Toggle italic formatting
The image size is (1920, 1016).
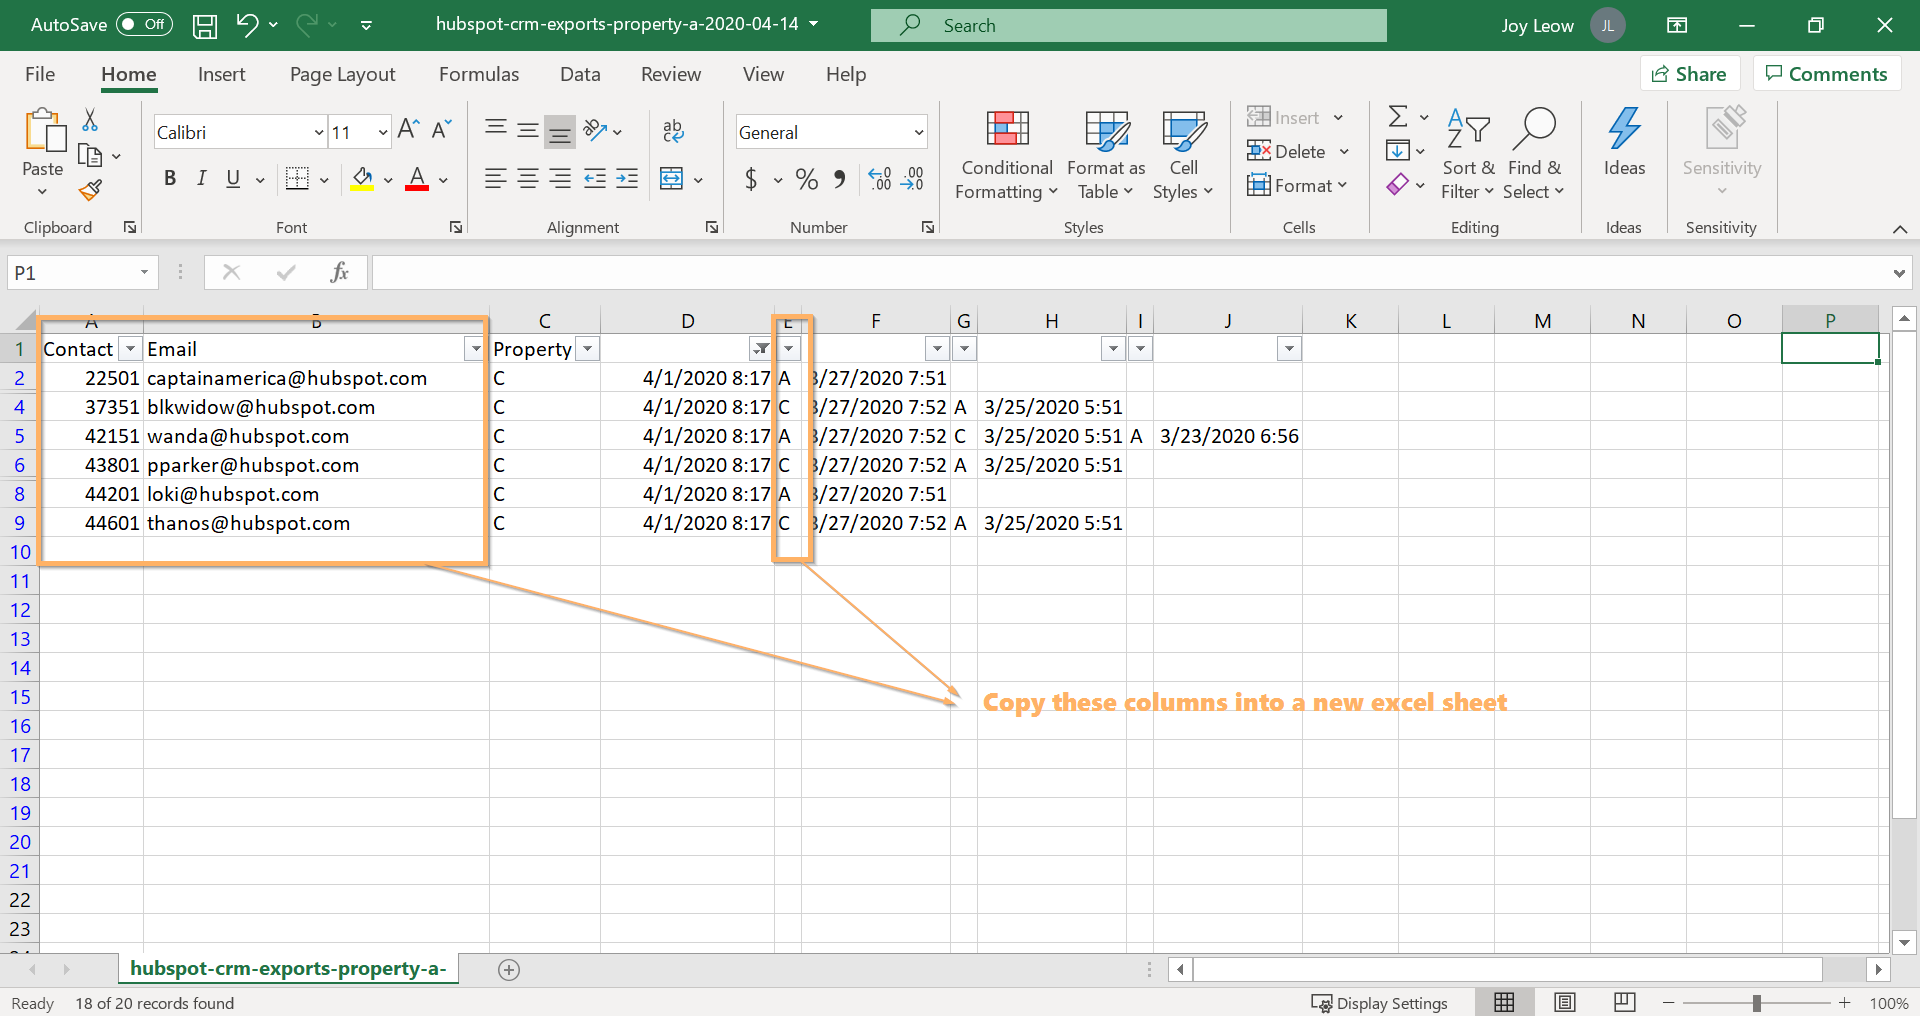200,178
